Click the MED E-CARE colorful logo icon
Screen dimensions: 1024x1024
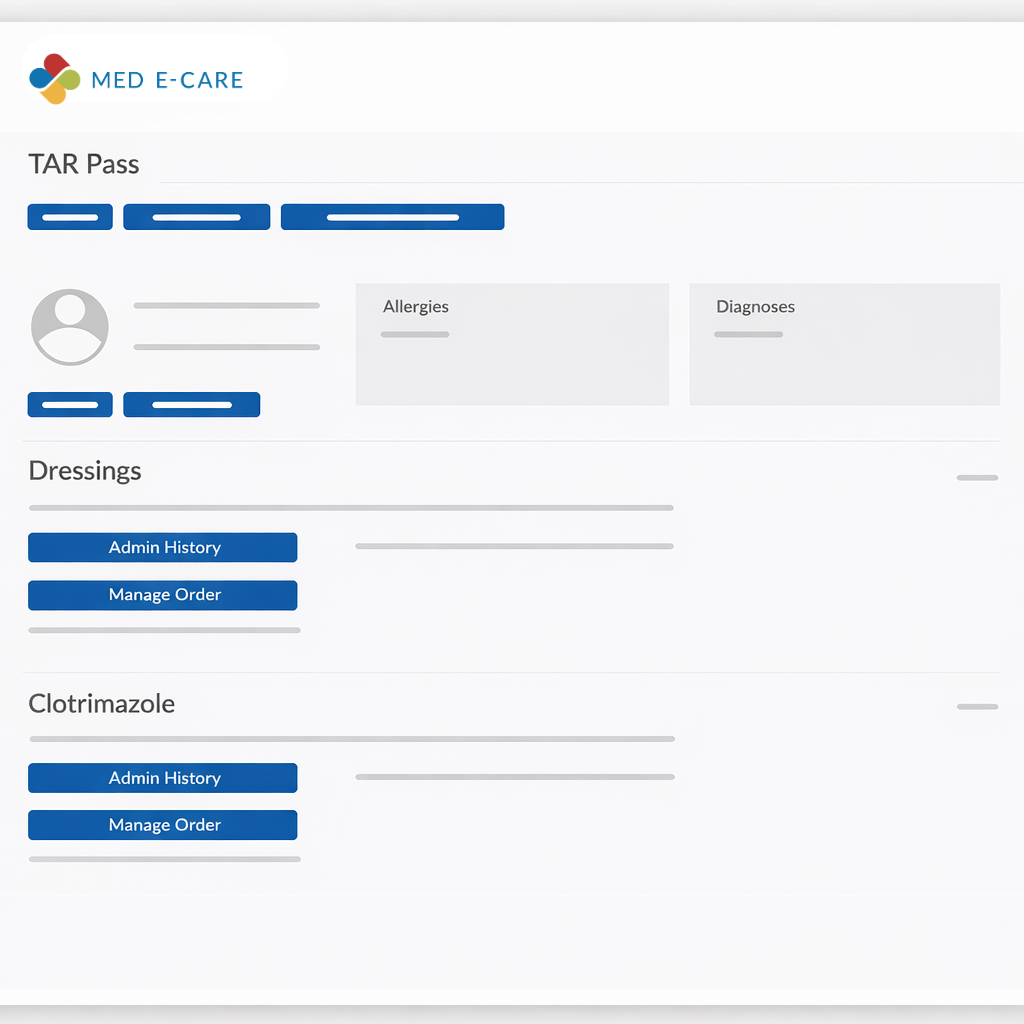tap(55, 78)
